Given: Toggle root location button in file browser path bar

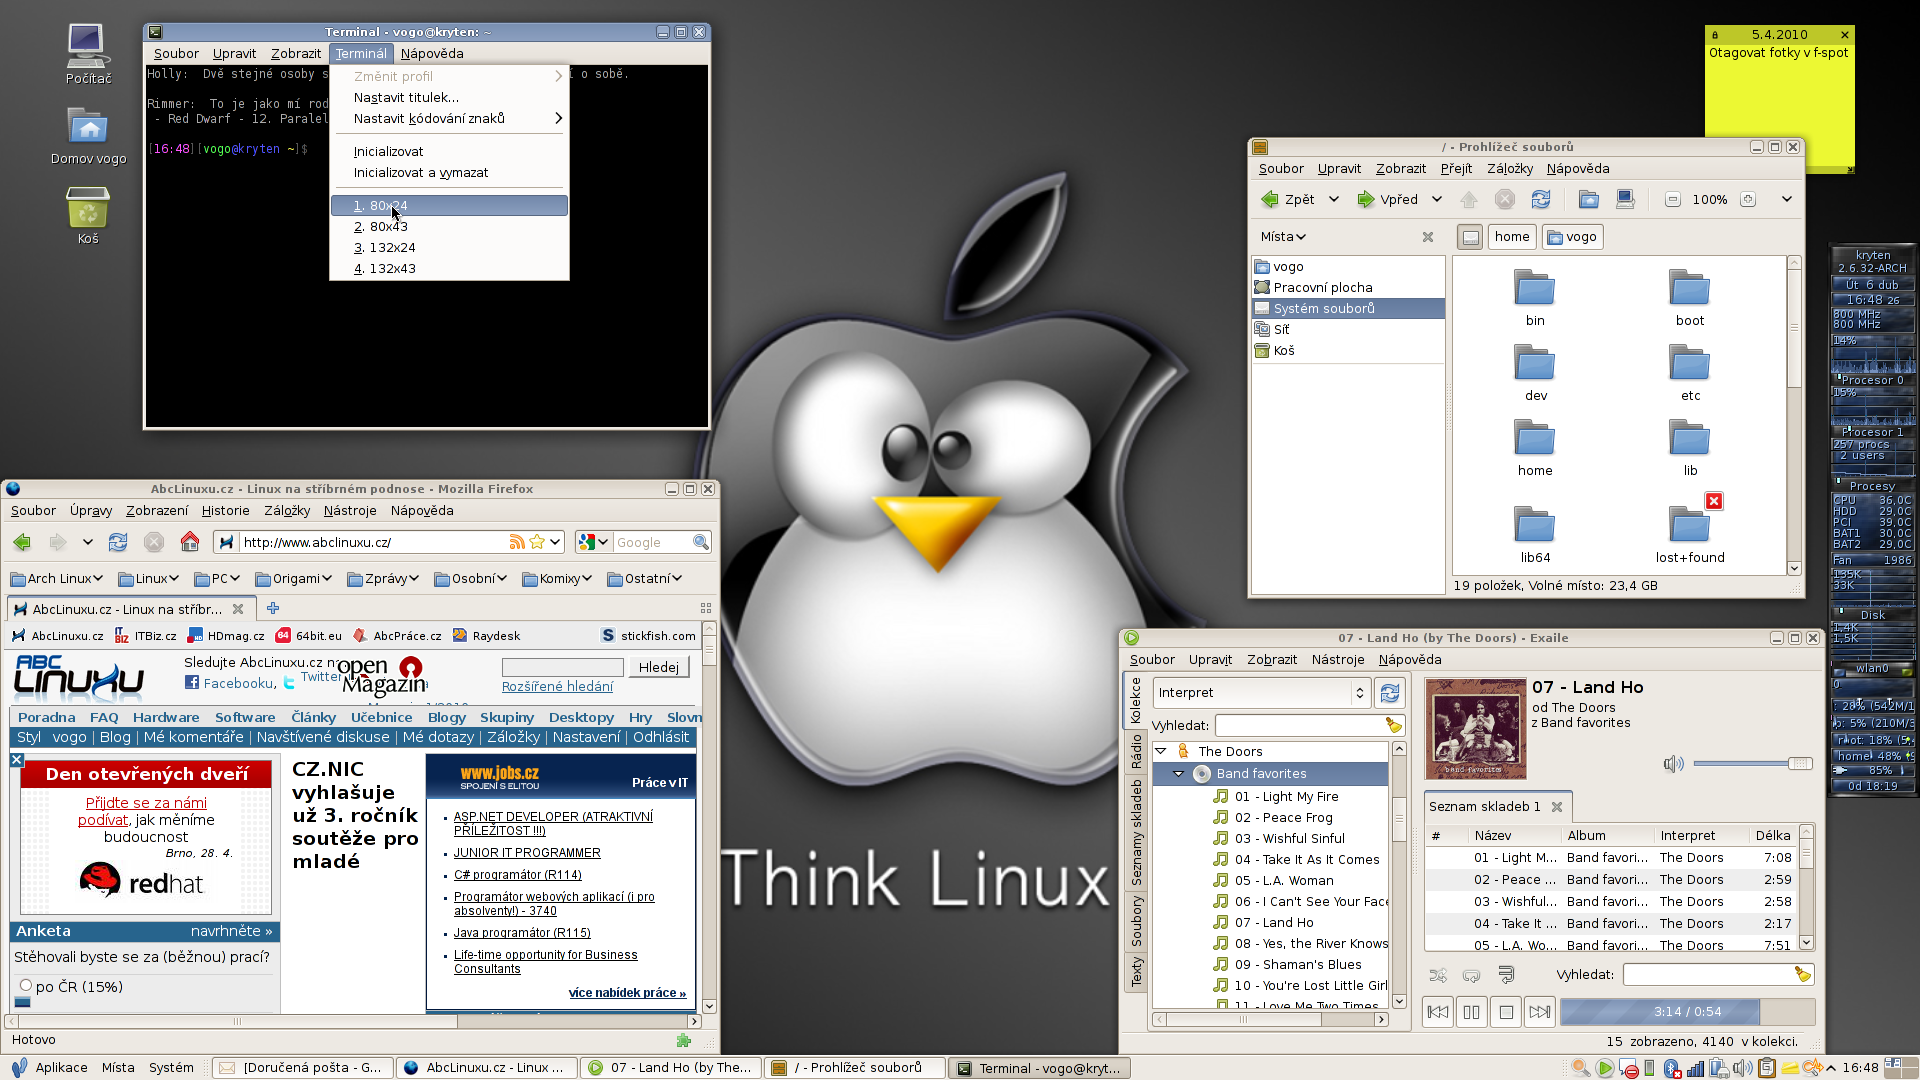Looking at the screenshot, I should coord(1470,237).
